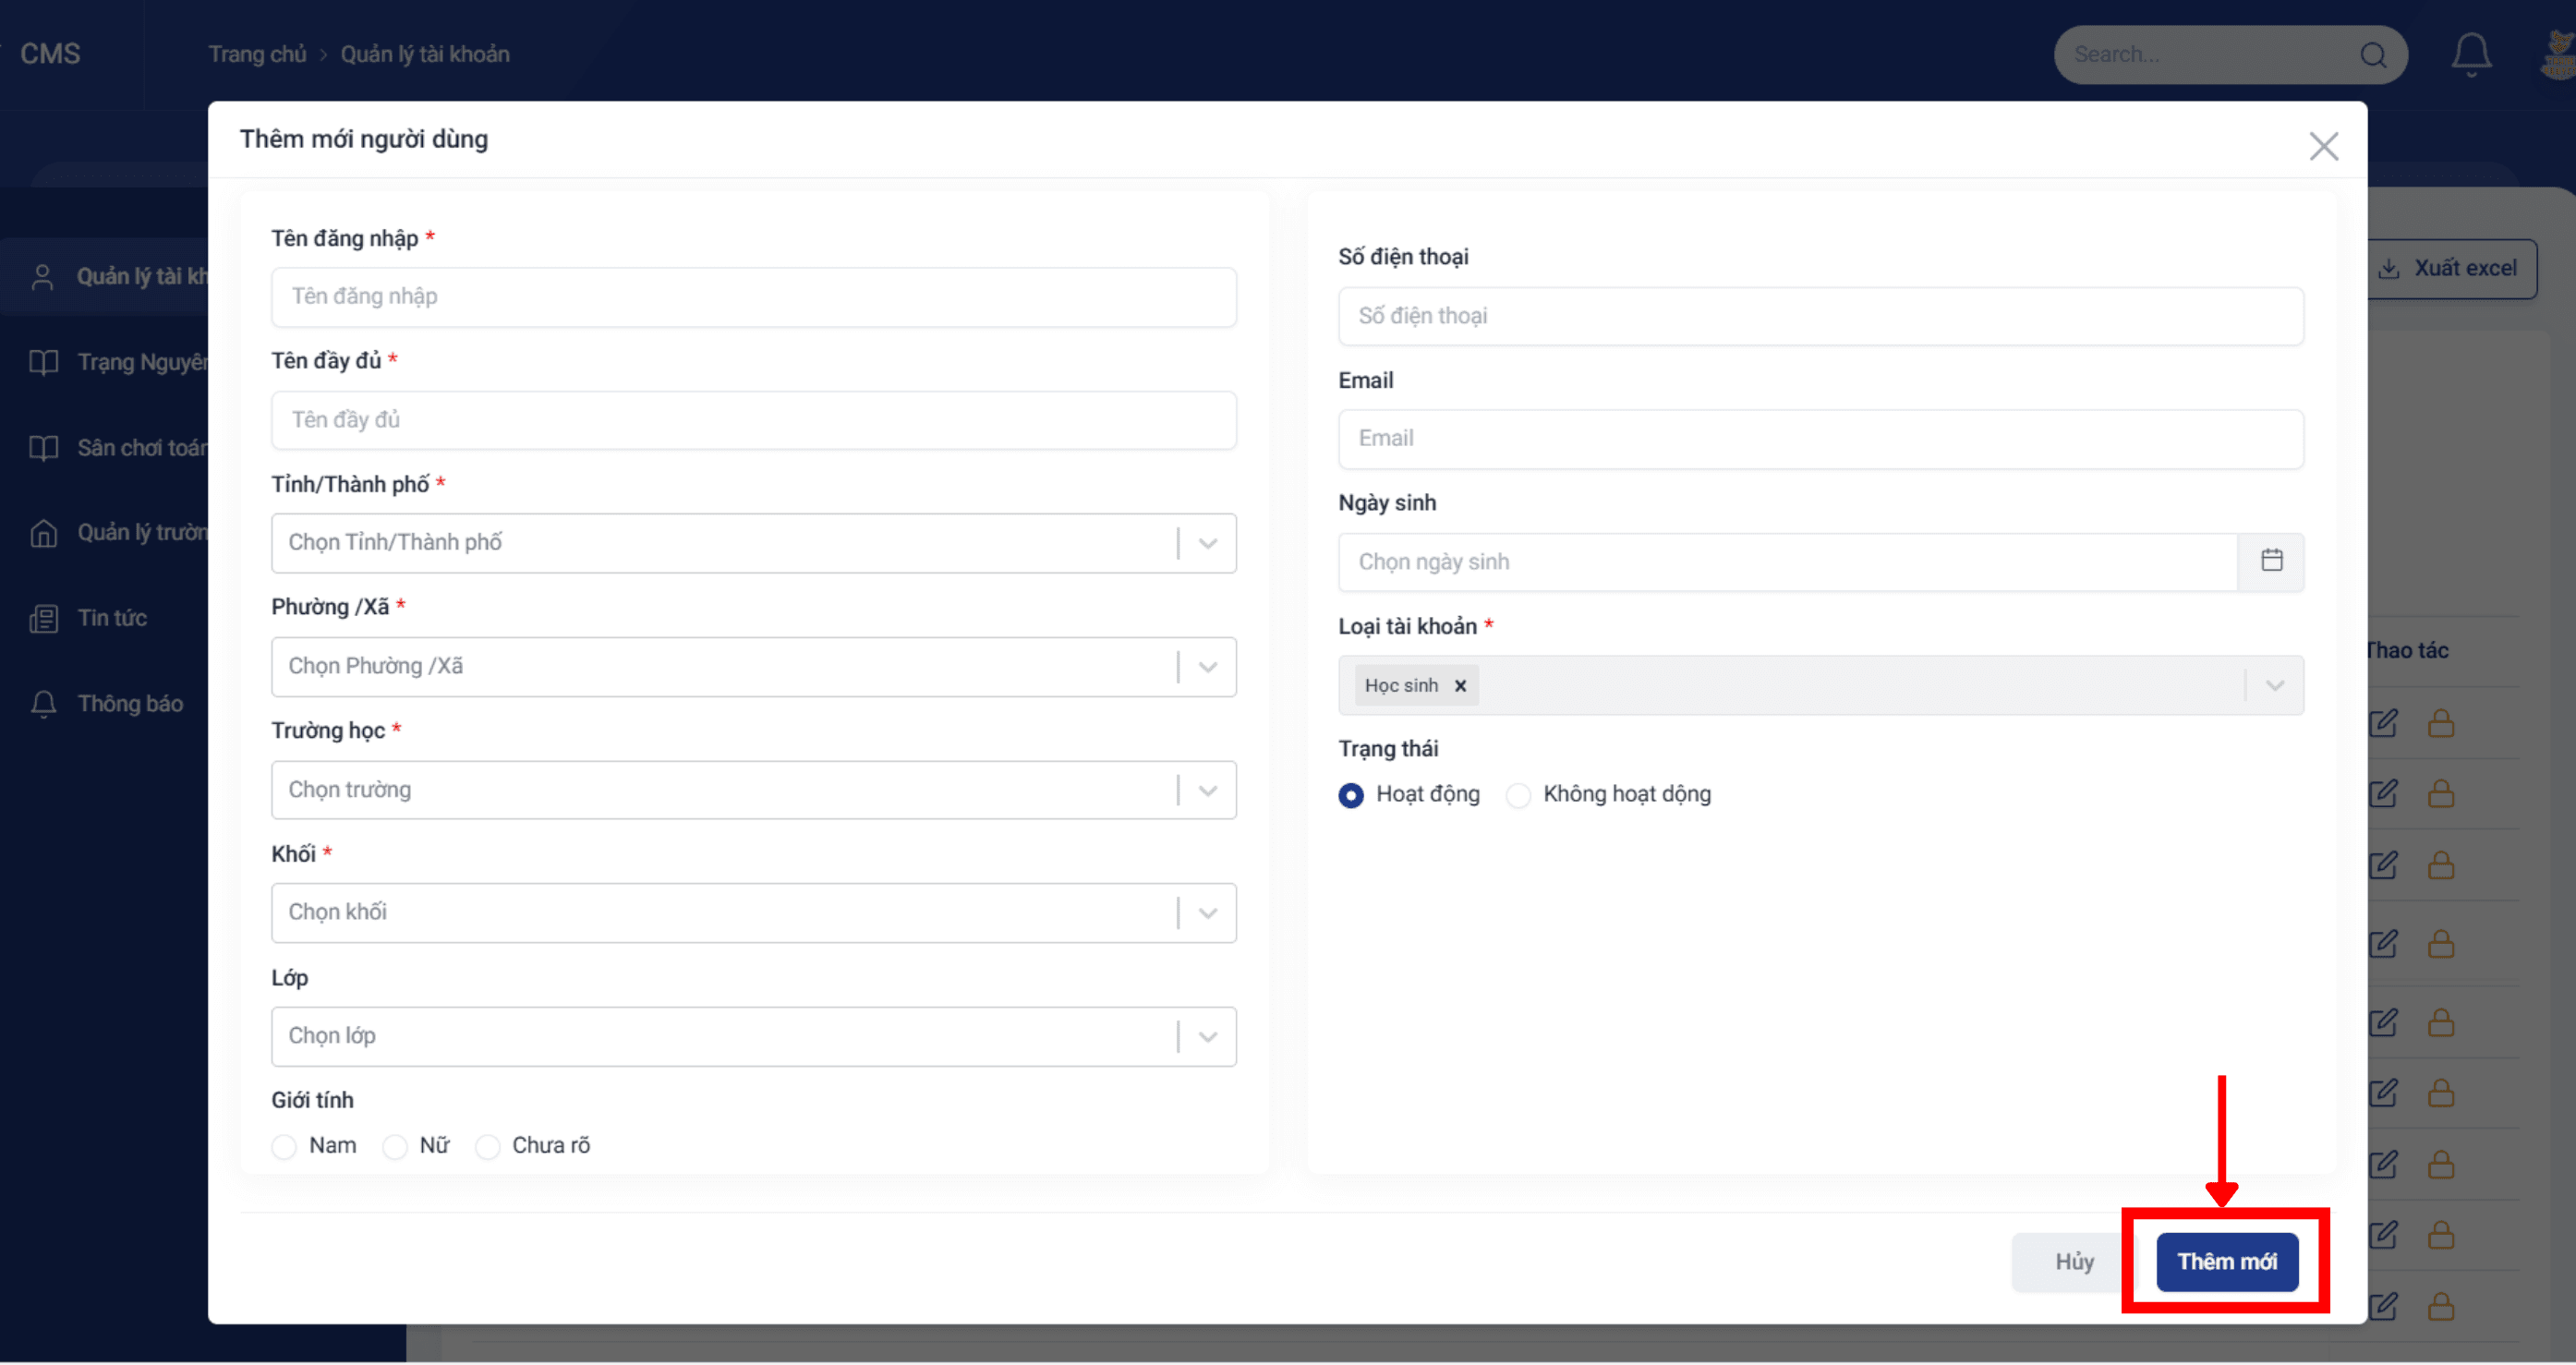The image size is (2576, 1365).
Task: Select the Hoạt động status
Action: pyautogui.click(x=1351, y=795)
